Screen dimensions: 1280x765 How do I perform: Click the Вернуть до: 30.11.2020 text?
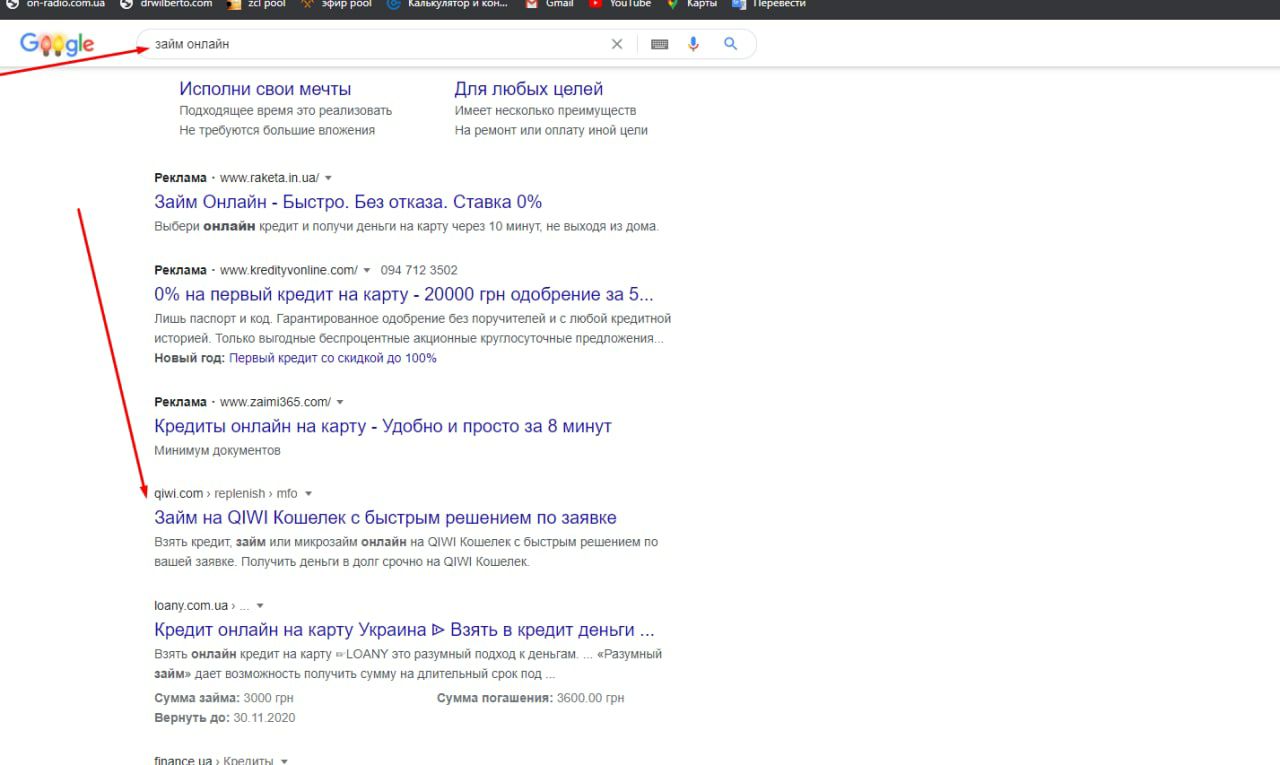[224, 718]
